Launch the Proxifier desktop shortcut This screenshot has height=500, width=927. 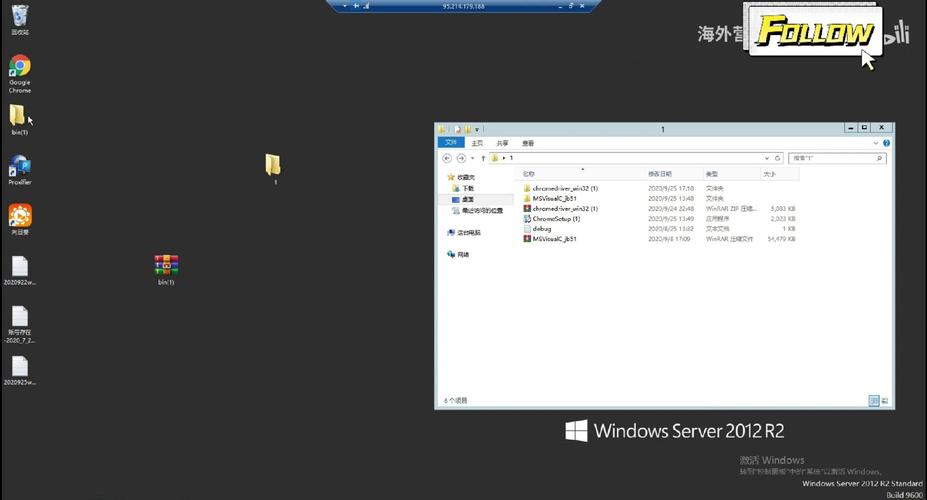pyautogui.click(x=20, y=170)
